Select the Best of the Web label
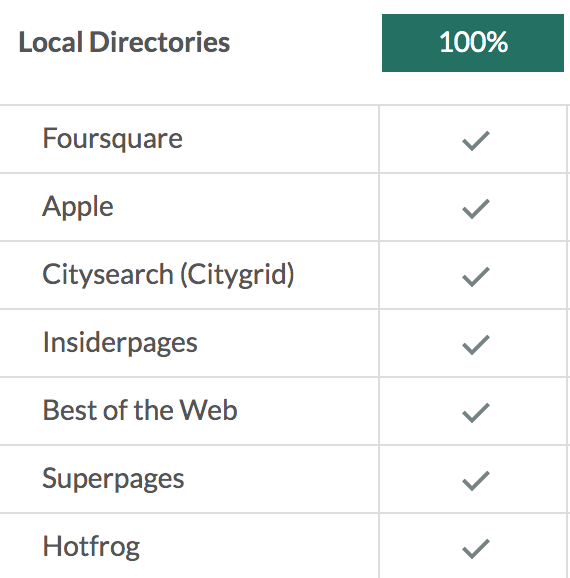Screen dimensions: 570x578 point(140,410)
